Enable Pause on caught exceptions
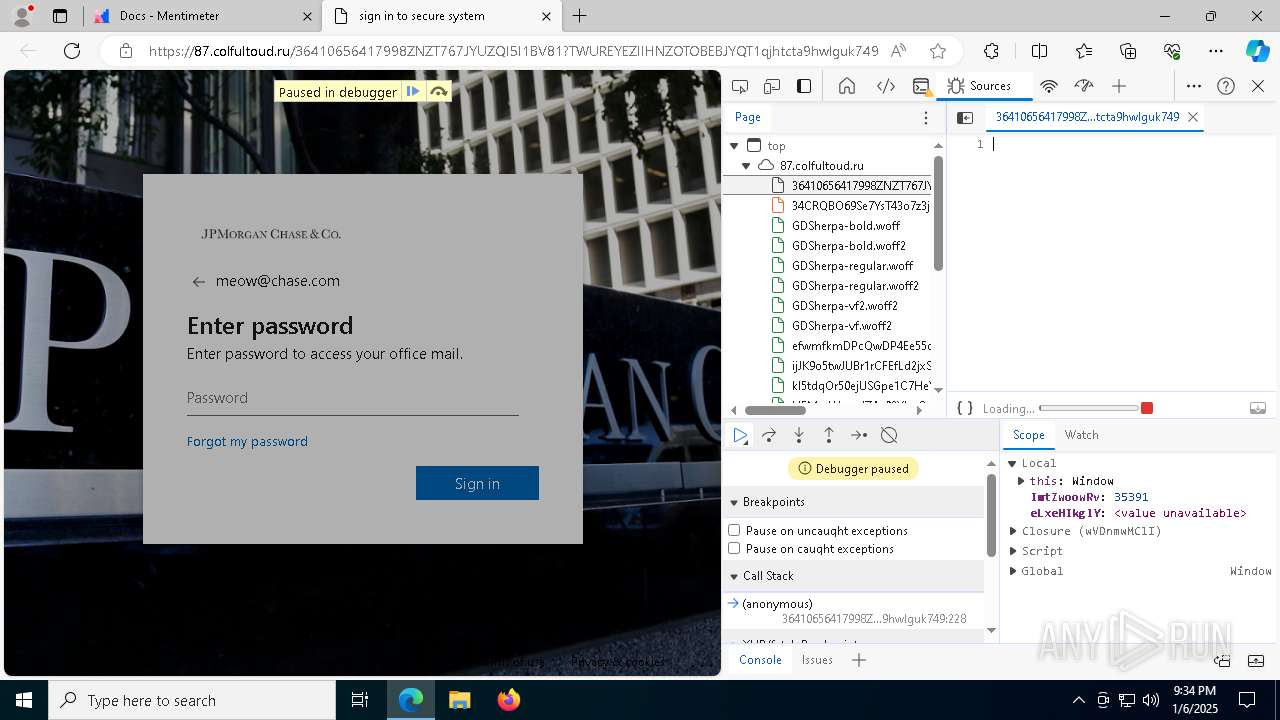The width and height of the screenshot is (1280, 720). click(734, 548)
